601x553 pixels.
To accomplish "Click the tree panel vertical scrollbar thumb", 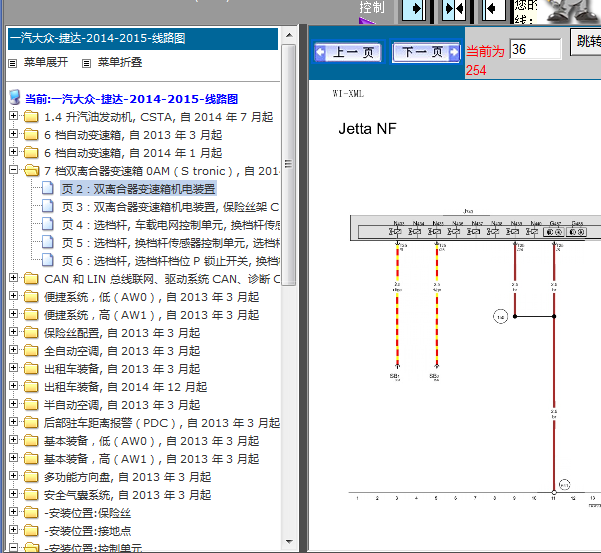I will coord(289,165).
